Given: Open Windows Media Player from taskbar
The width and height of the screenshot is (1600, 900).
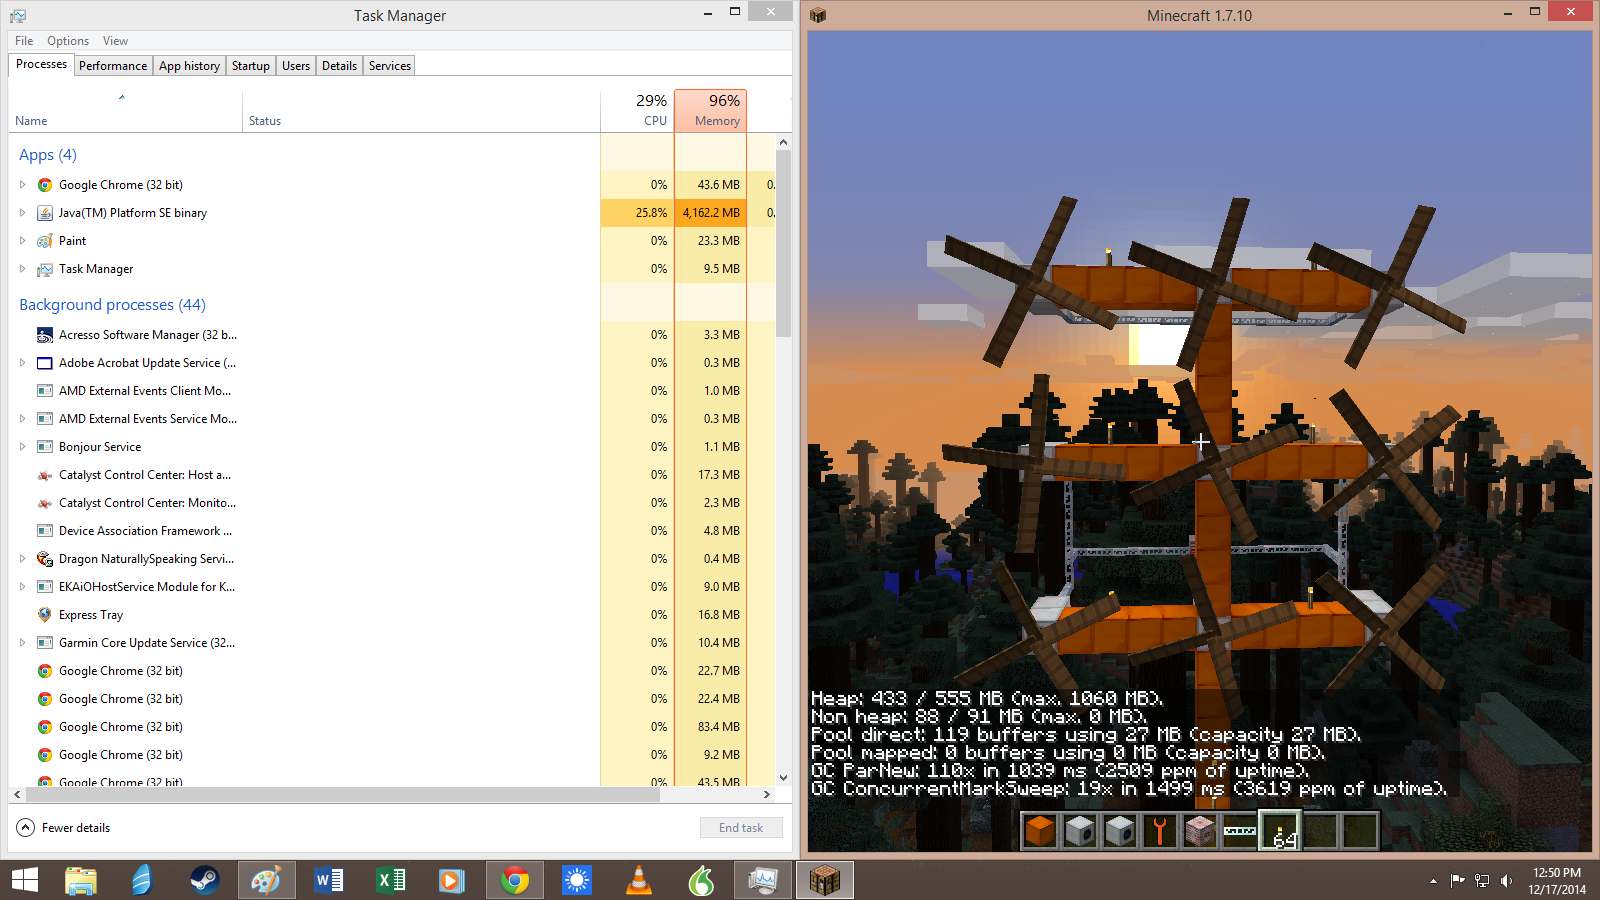Looking at the screenshot, I should click(451, 880).
